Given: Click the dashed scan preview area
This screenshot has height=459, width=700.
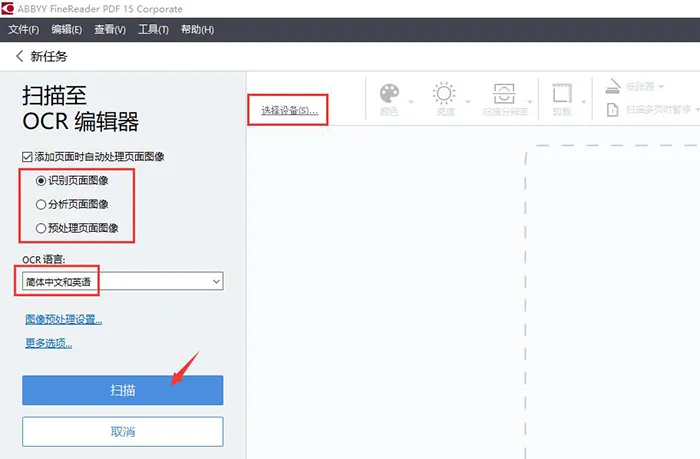Looking at the screenshot, I should (x=612, y=301).
